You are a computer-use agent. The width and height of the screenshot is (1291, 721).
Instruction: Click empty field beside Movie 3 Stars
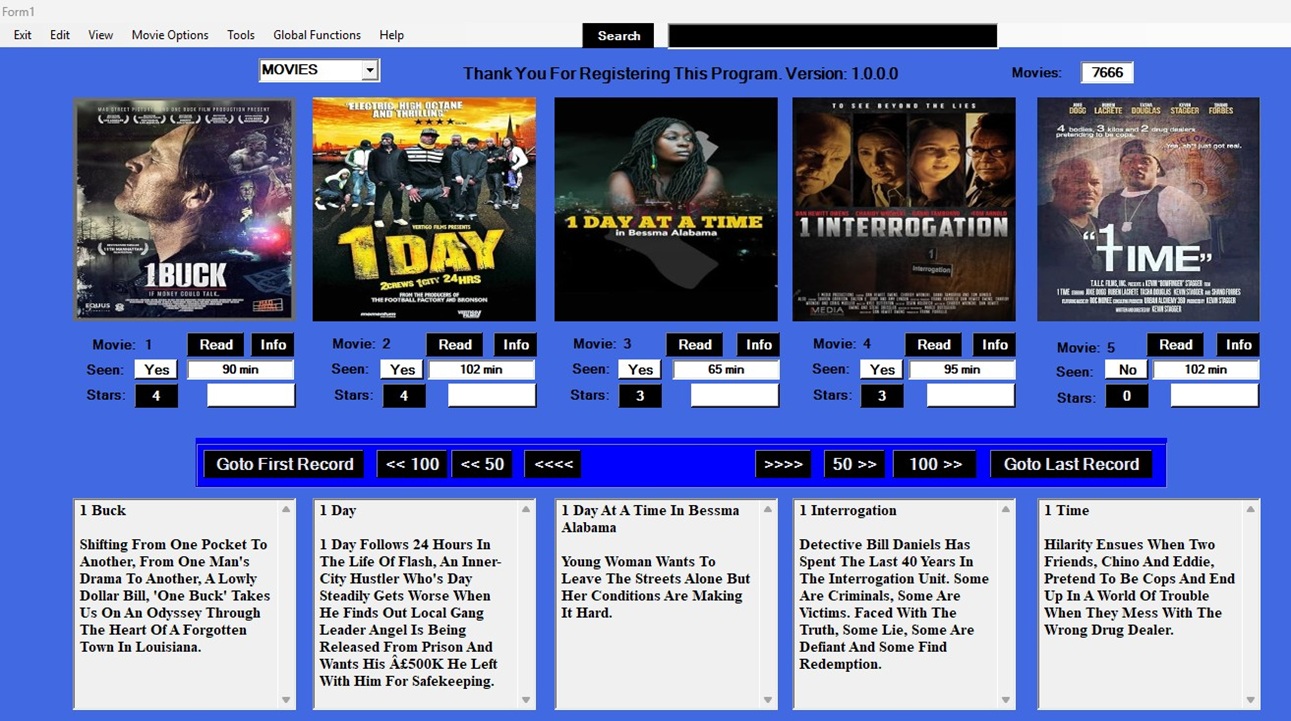tap(735, 396)
